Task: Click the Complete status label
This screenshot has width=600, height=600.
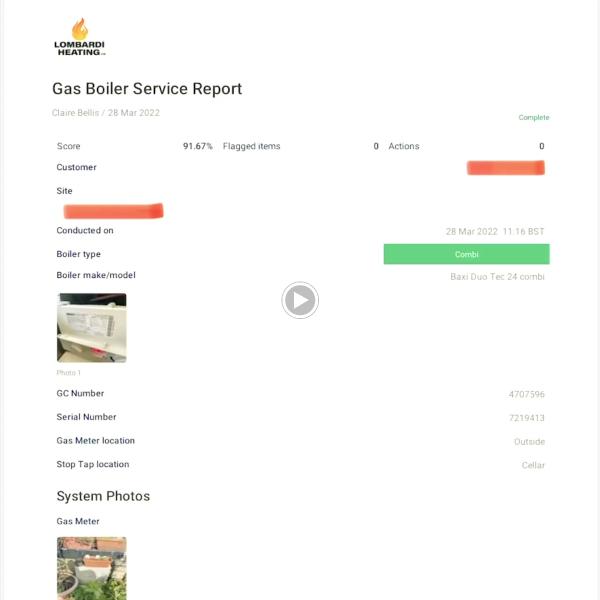Action: pyautogui.click(x=533, y=118)
